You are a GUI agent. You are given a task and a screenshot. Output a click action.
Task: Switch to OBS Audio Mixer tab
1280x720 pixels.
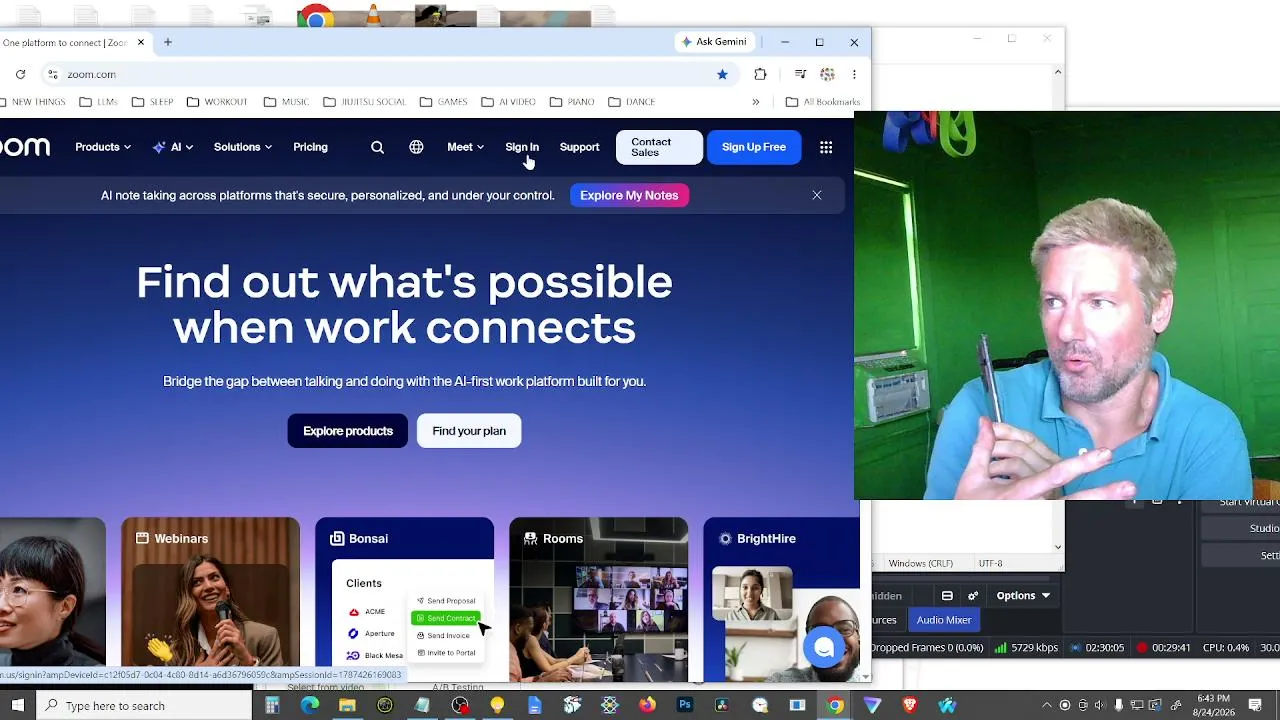coord(944,620)
